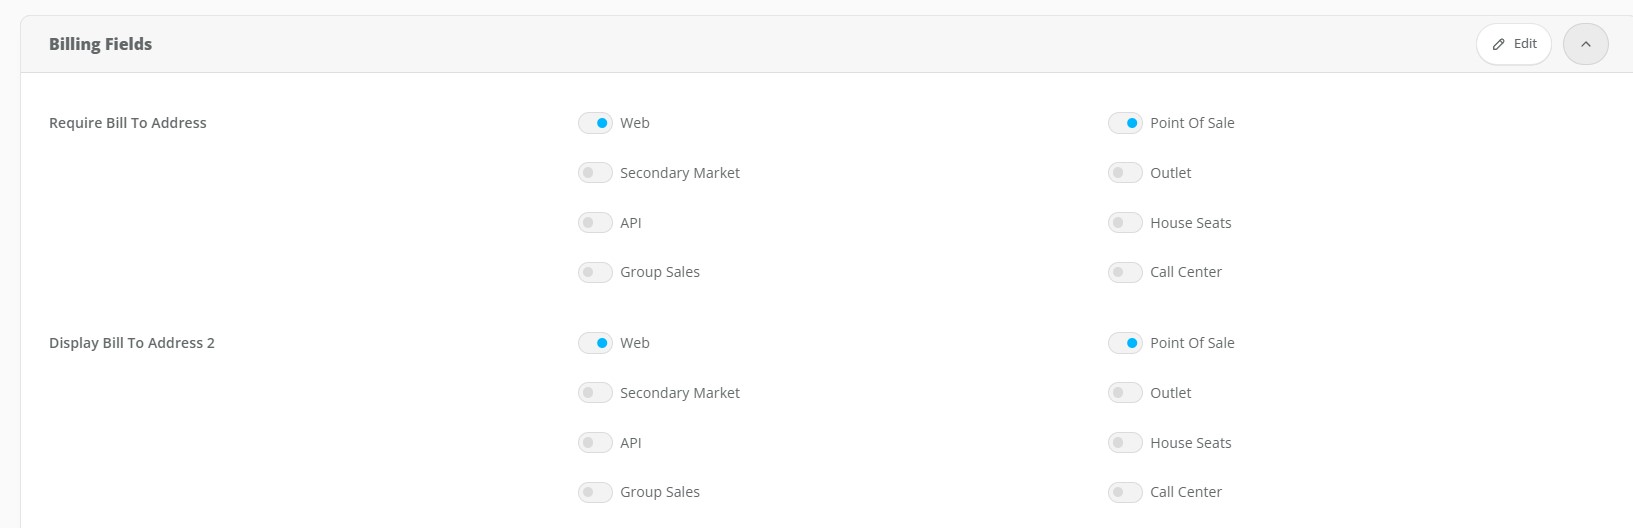The width and height of the screenshot is (1633, 528).
Task: Disable Web toggle for Display Bill To Address 2
Action: [x=595, y=343]
